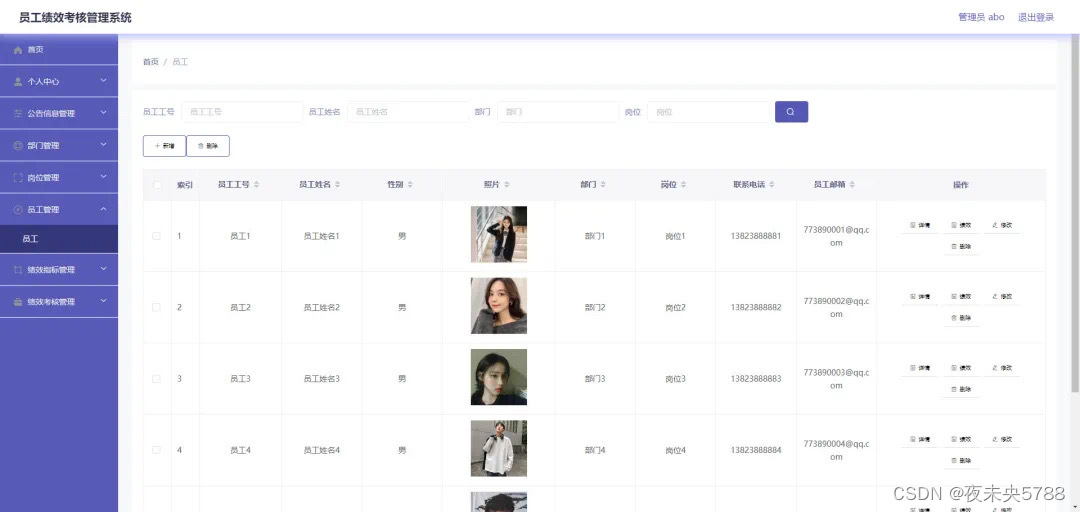Click the search magnifier button
This screenshot has height=512, width=1080.
791,112
